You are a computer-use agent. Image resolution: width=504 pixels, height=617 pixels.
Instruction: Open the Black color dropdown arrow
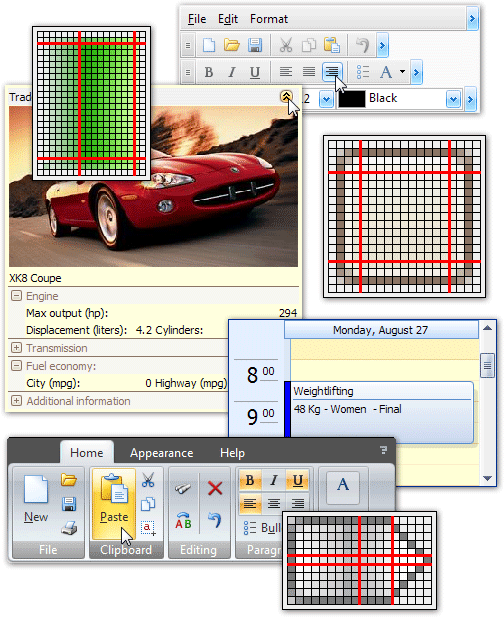coord(453,99)
